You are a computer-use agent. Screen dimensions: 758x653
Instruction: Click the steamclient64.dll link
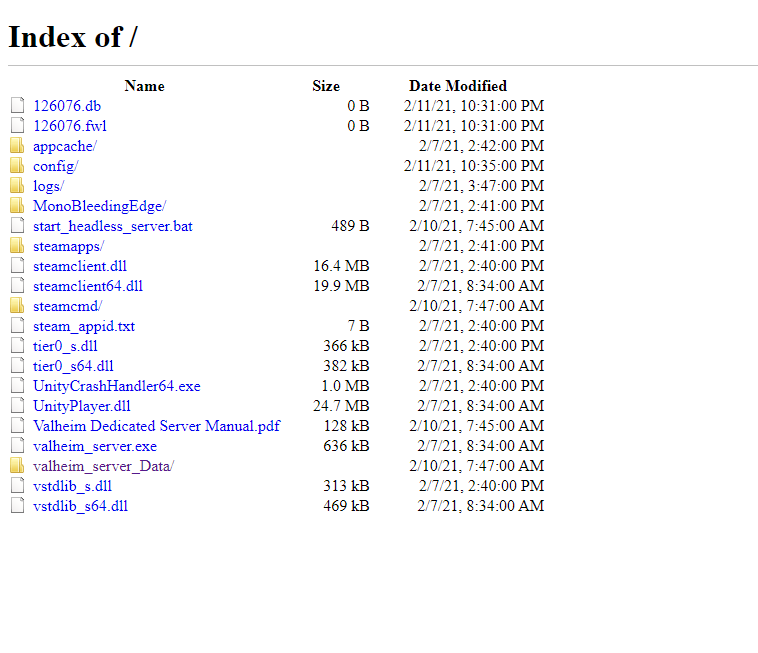click(x=88, y=286)
